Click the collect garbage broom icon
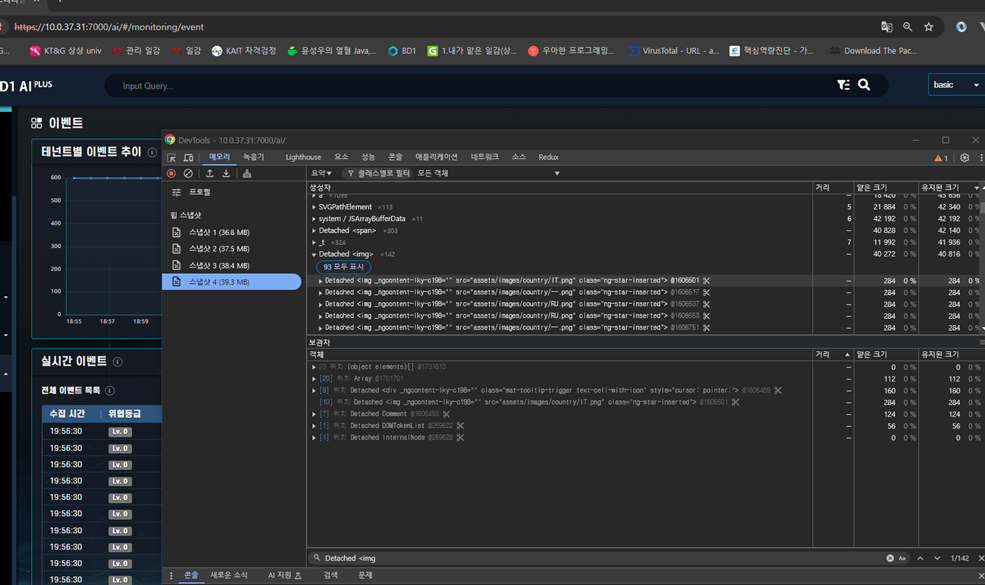 [247, 174]
